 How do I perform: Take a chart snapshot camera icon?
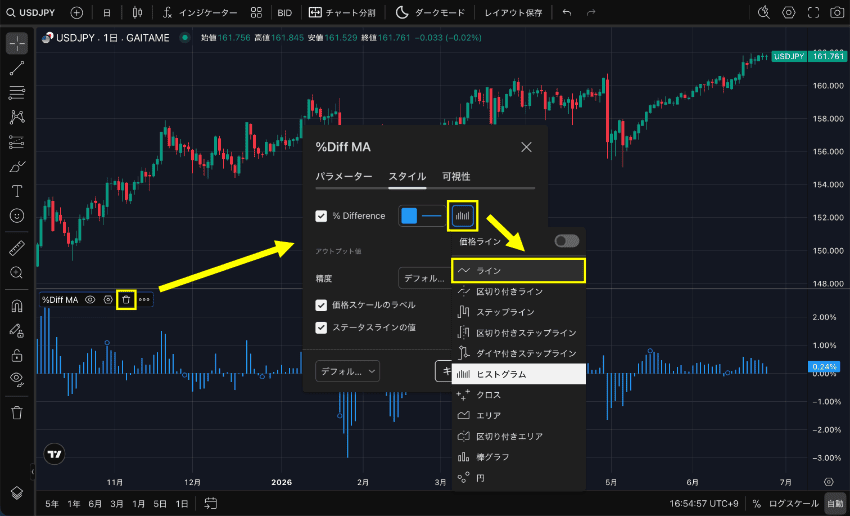click(837, 12)
